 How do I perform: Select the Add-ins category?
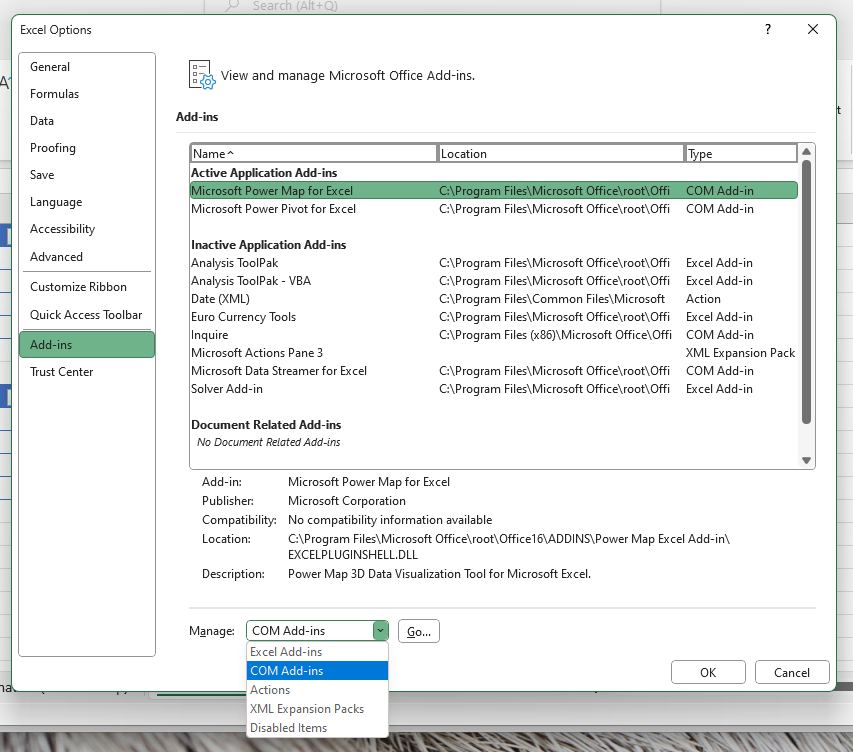(86, 344)
